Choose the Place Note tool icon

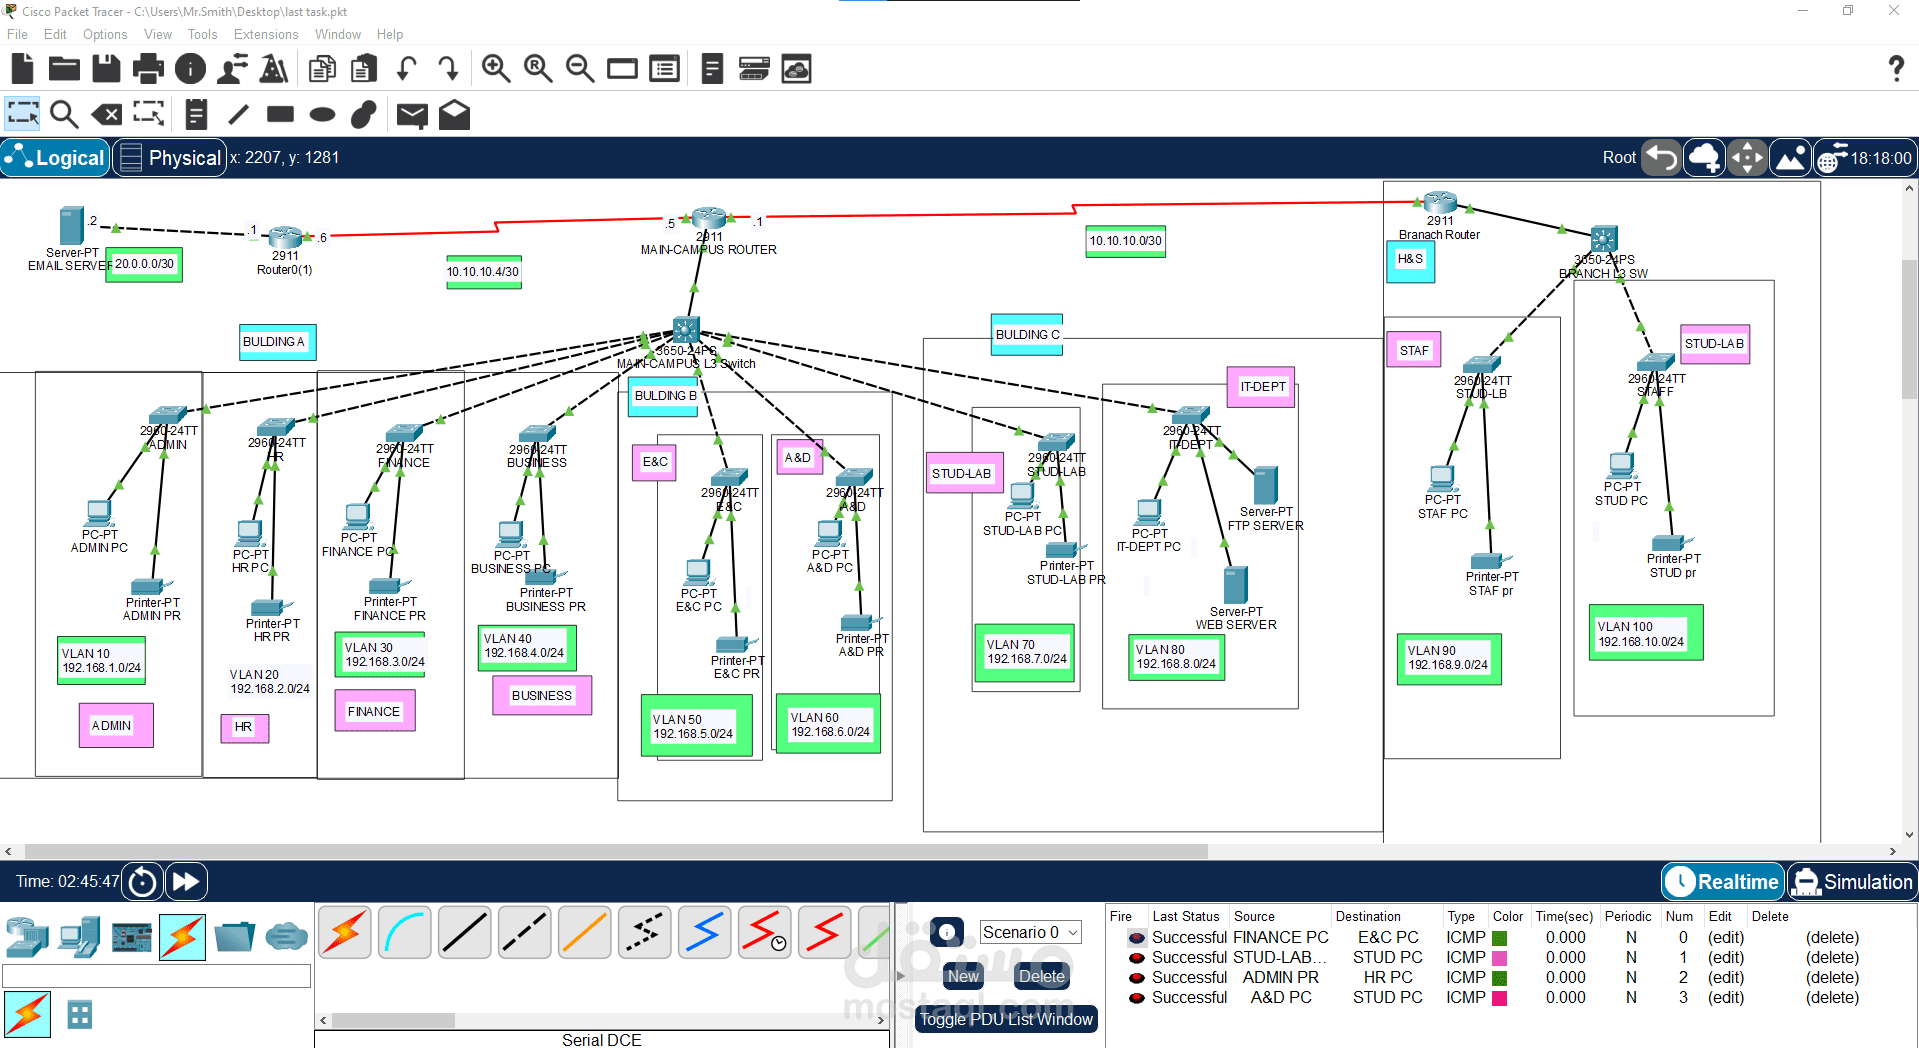click(x=196, y=115)
